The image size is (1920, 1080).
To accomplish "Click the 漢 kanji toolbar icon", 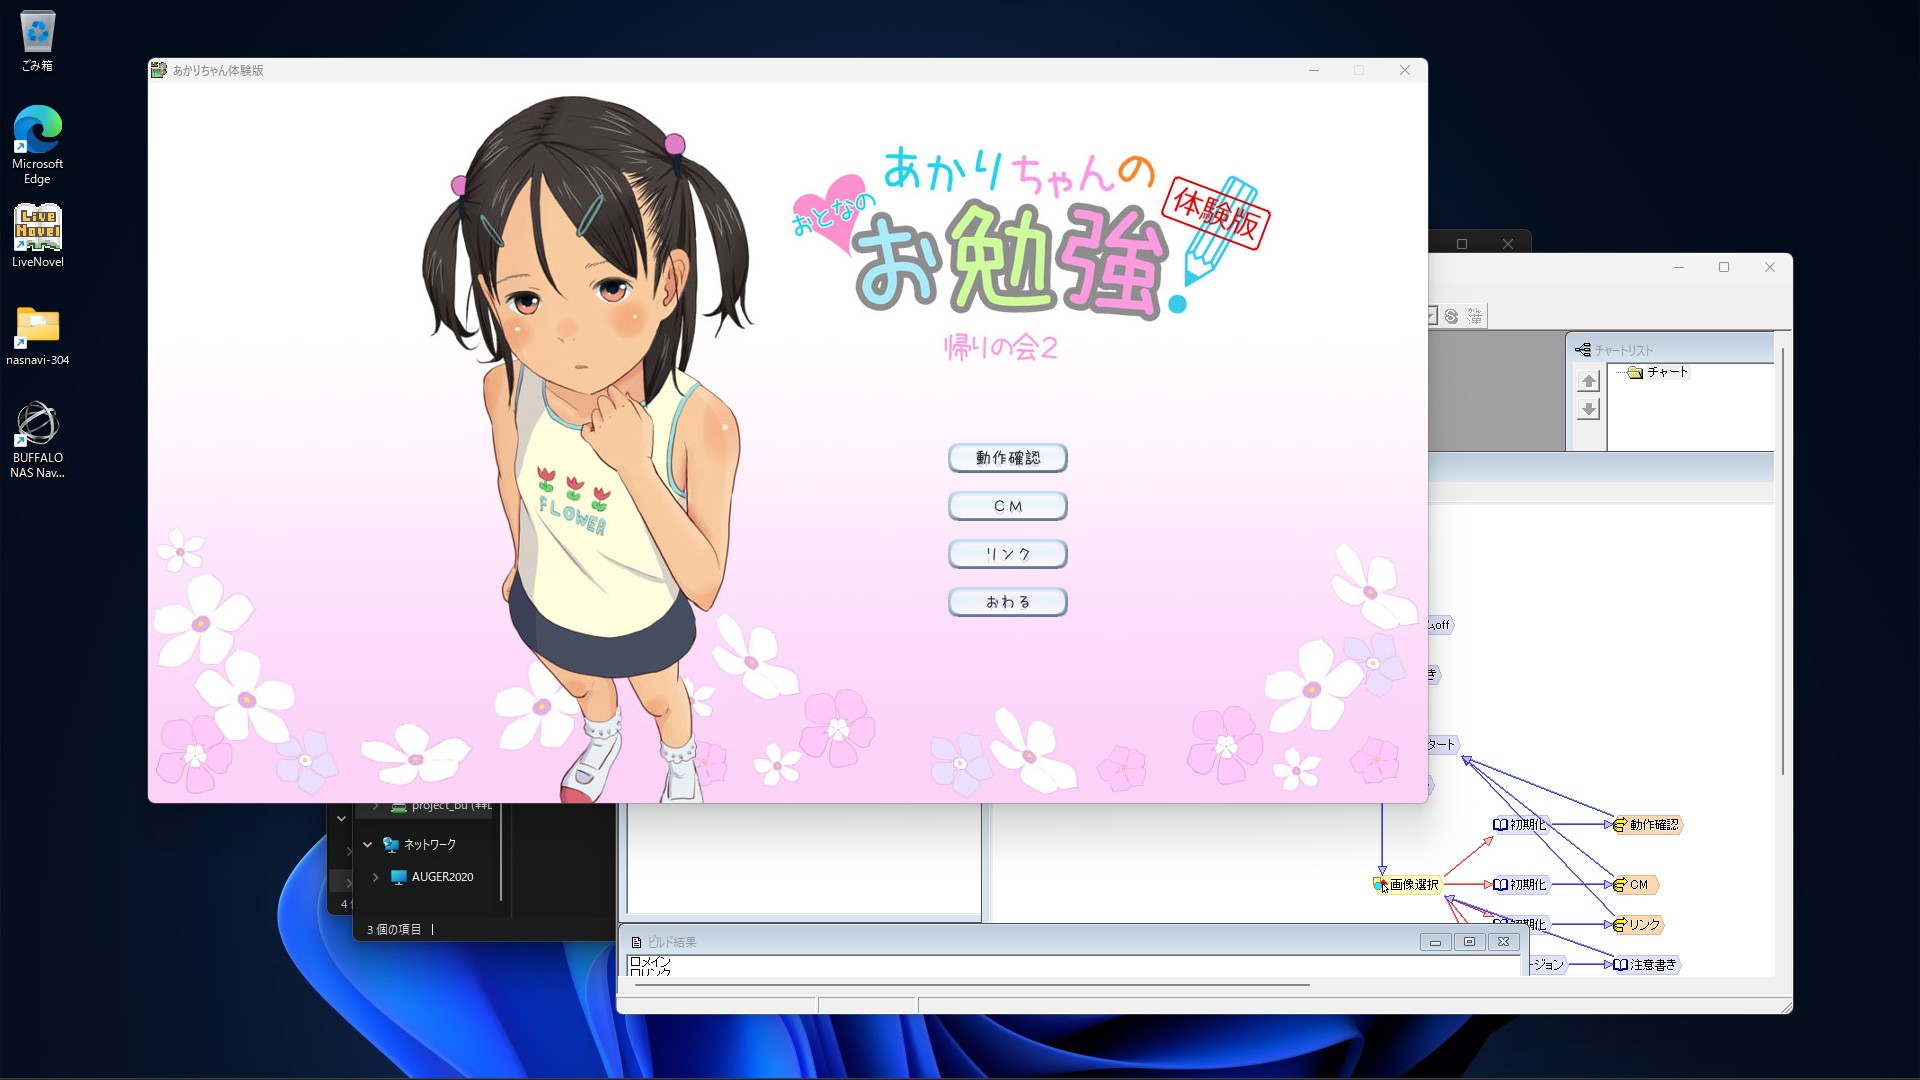I will pyautogui.click(x=1475, y=316).
